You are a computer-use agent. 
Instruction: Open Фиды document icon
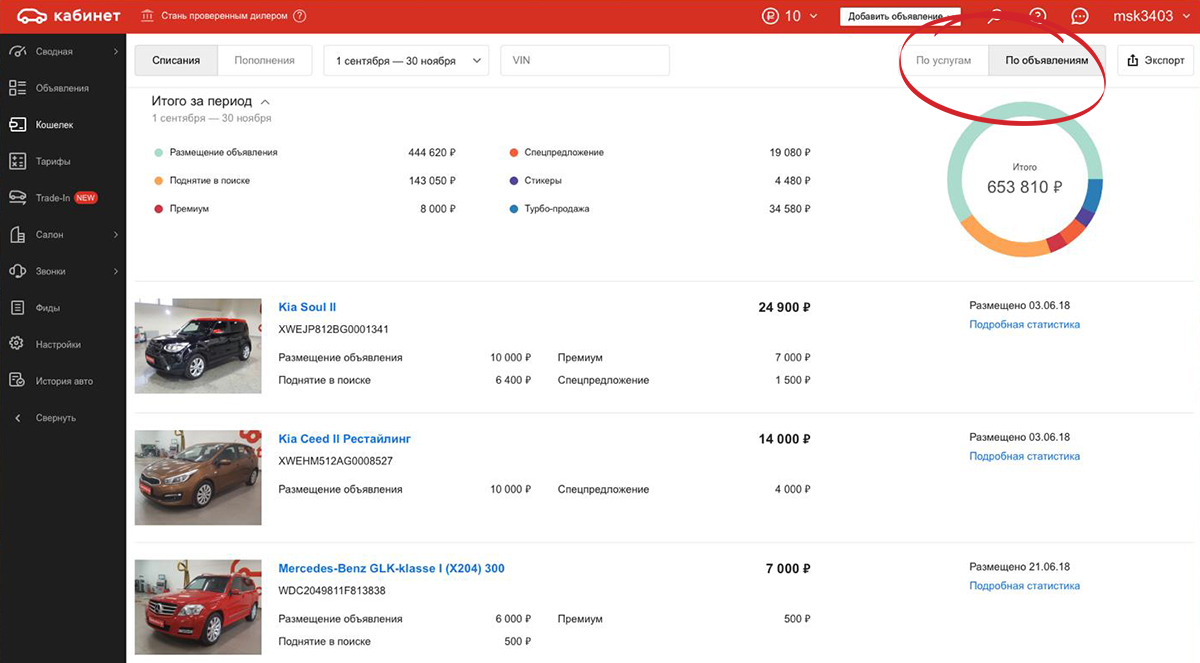17,308
